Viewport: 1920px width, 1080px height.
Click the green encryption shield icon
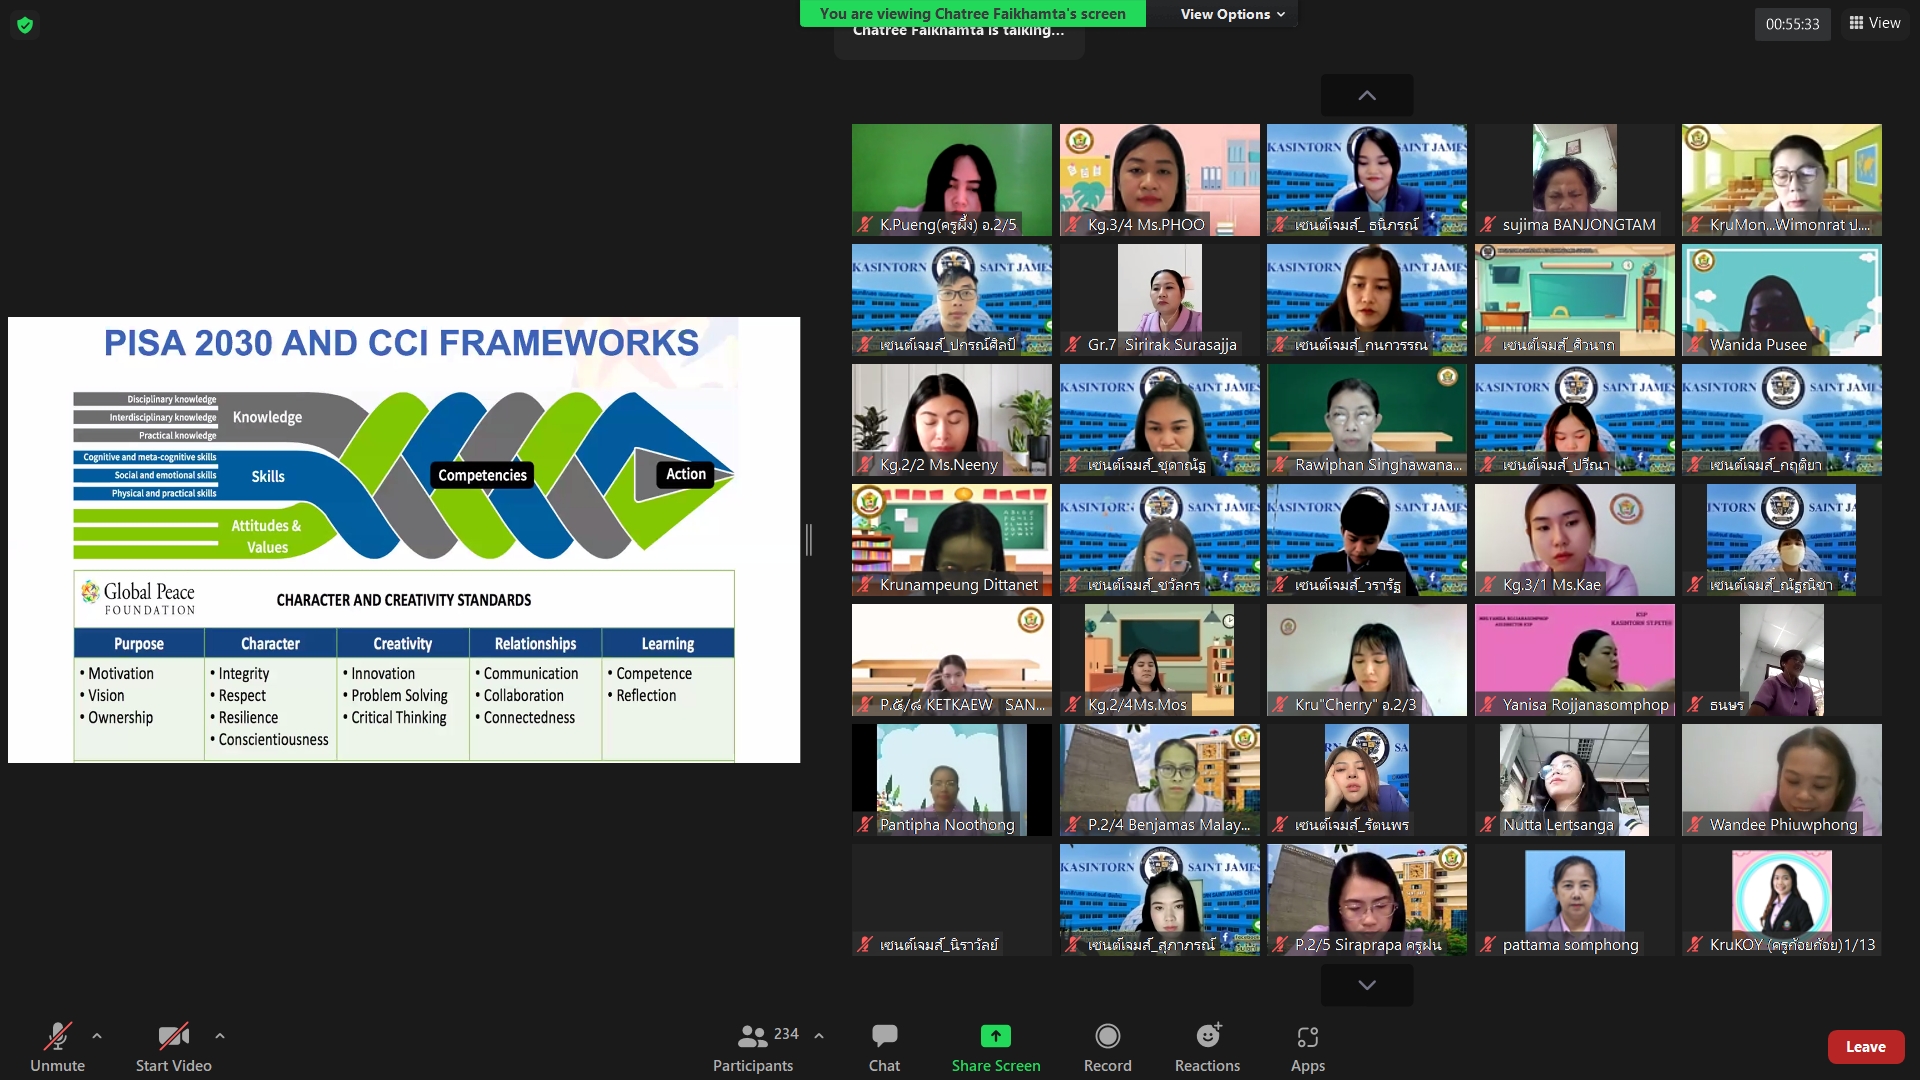click(25, 25)
